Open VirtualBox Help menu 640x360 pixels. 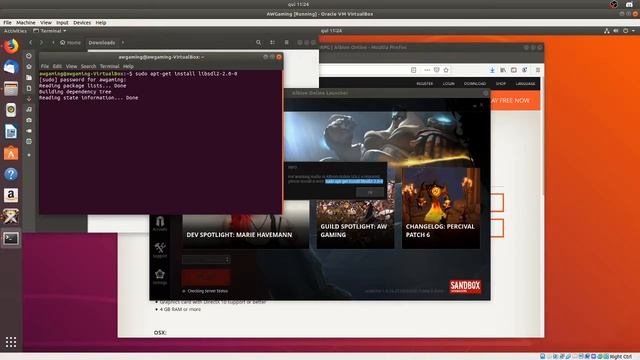[x=101, y=22]
